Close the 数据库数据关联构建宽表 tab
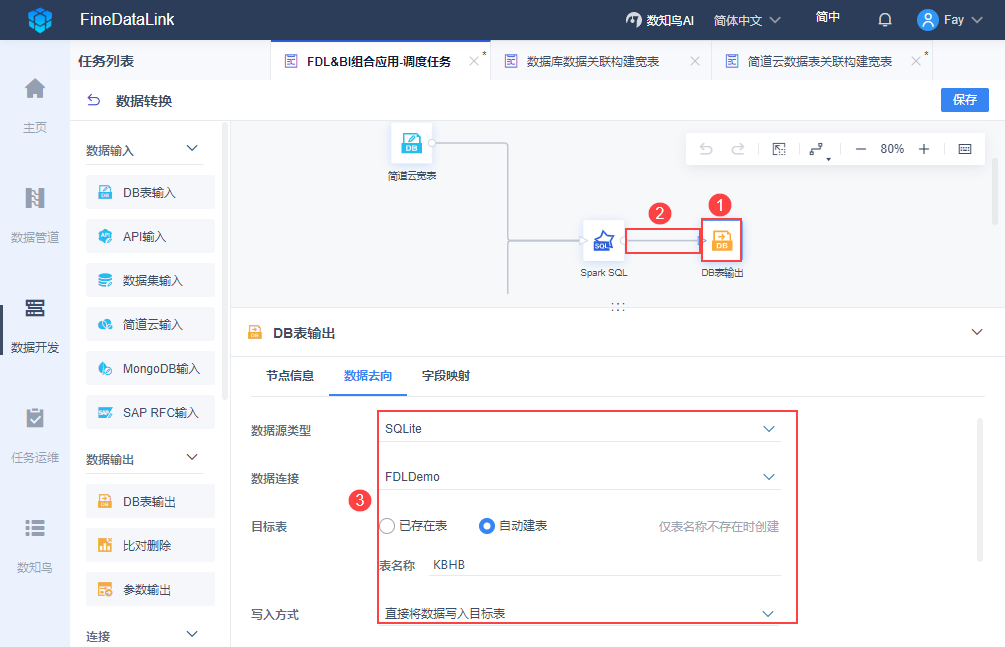The width and height of the screenshot is (1005, 647). [695, 62]
